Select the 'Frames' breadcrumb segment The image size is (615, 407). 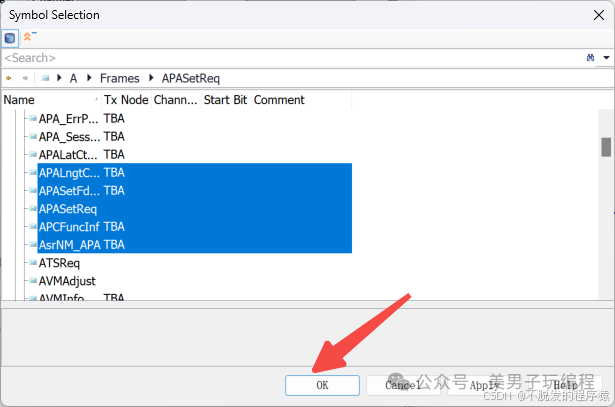(x=120, y=78)
